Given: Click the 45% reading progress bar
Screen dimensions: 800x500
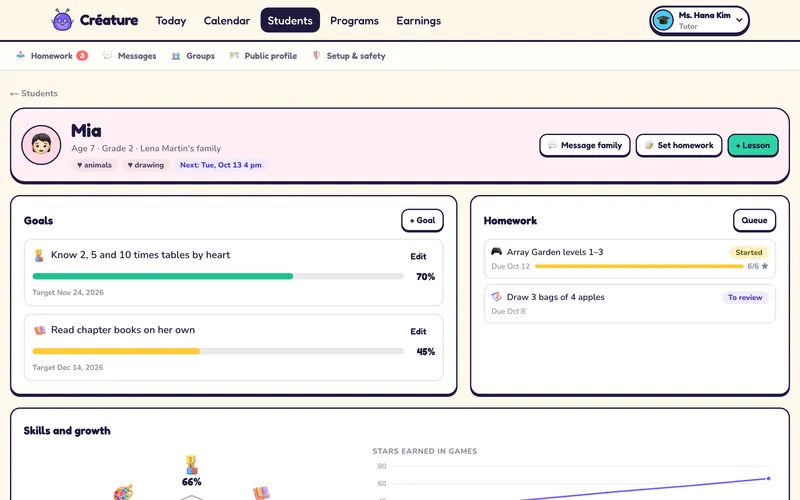Looking at the screenshot, I should 218,351.
